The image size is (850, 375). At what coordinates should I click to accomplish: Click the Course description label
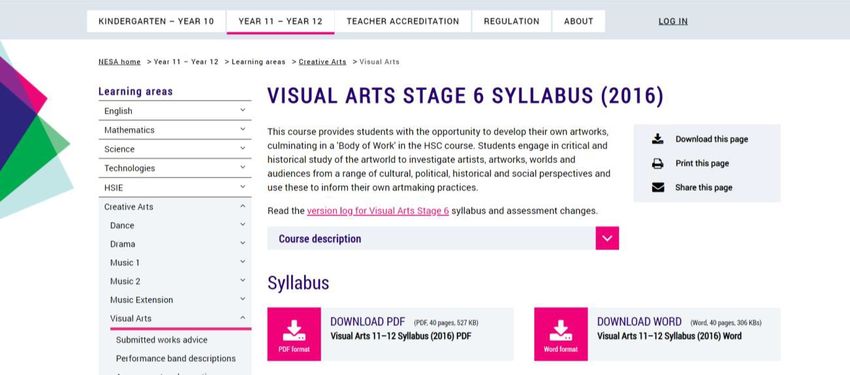pyautogui.click(x=320, y=238)
